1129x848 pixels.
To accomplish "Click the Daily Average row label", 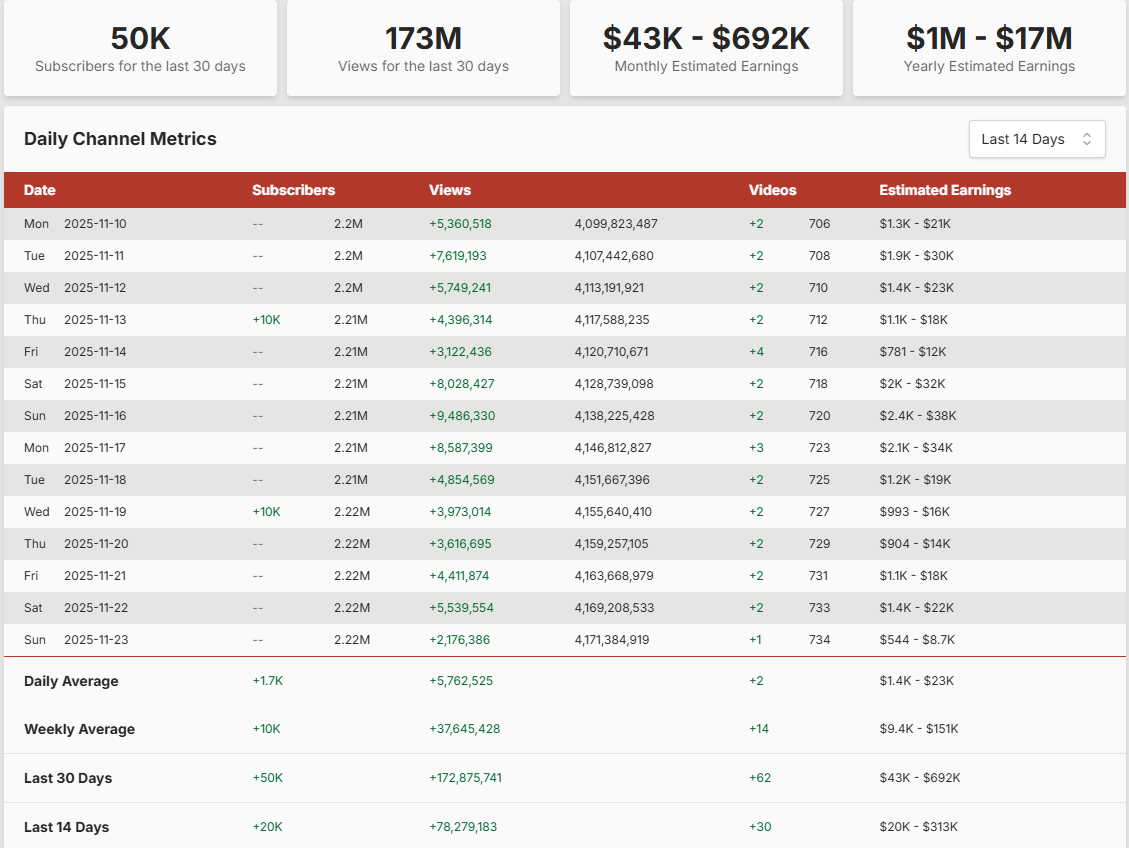I will (x=71, y=681).
